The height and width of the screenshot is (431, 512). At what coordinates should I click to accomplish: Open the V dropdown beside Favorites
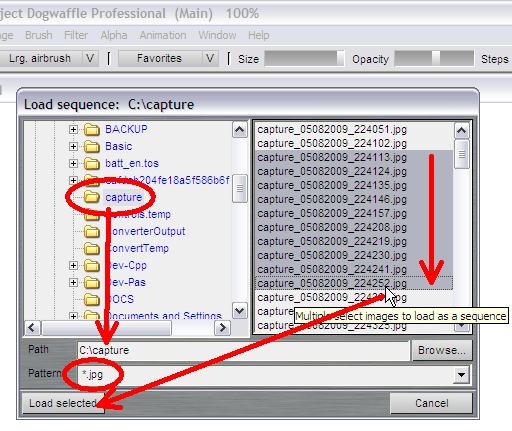pyautogui.click(x=210, y=58)
